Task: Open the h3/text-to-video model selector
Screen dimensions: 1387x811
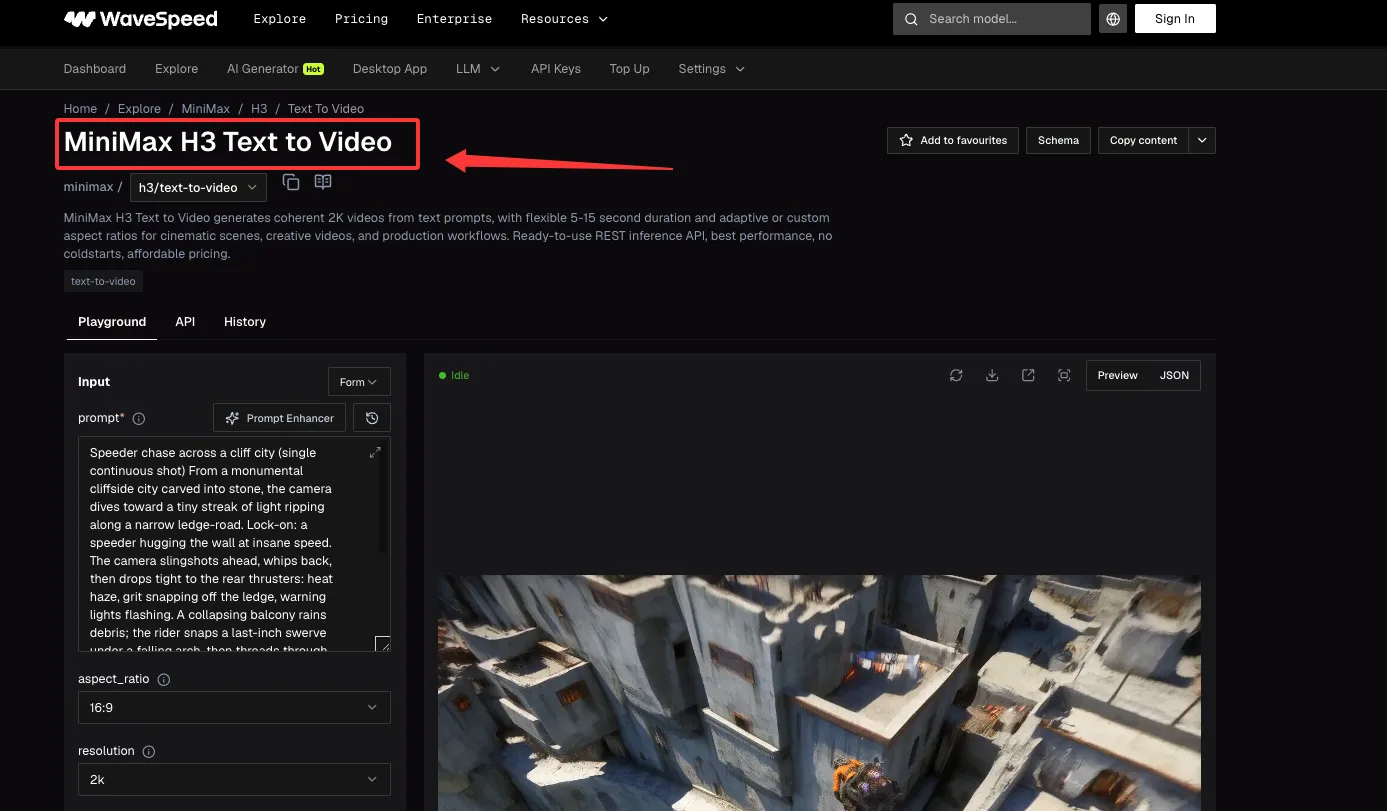Action: [198, 187]
